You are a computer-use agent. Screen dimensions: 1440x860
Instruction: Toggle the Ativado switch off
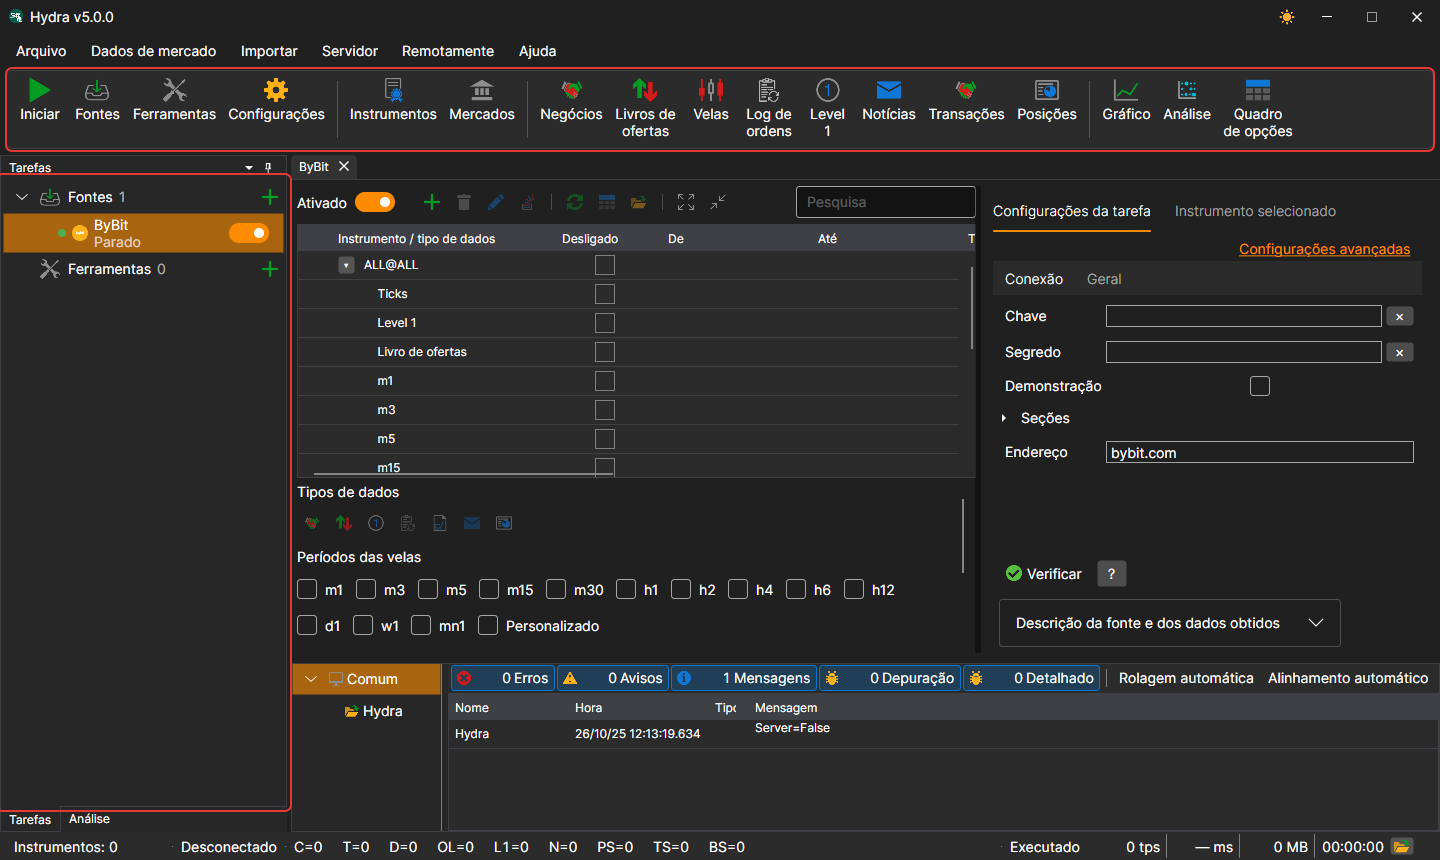375,202
